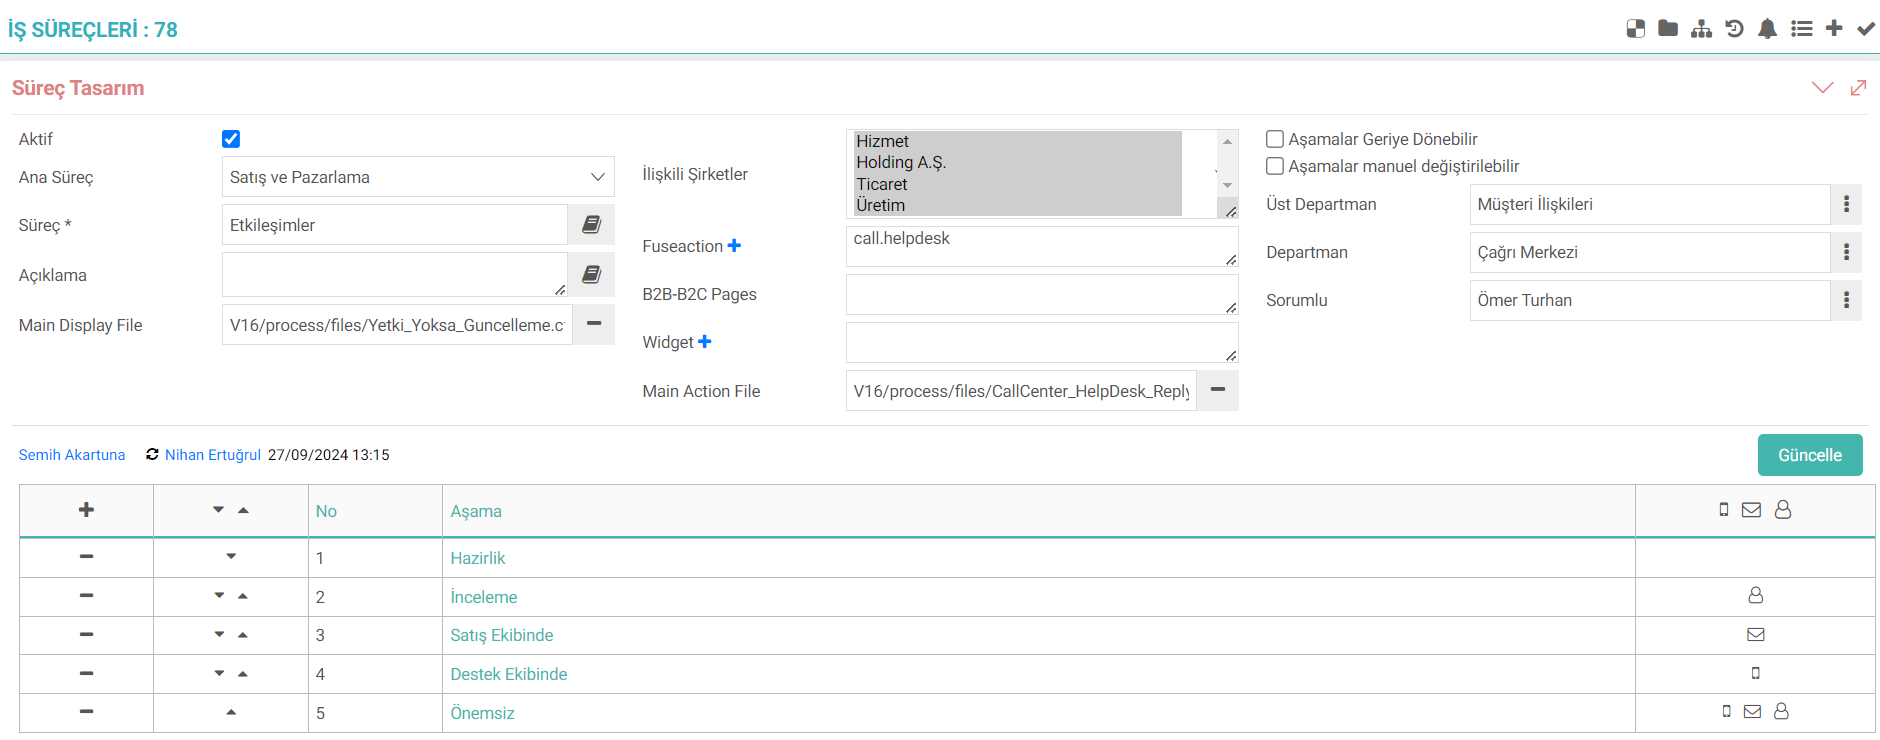This screenshot has width=1880, height=740.
Task: Delete the Satış Ekibinde stage row
Action: 86,635
